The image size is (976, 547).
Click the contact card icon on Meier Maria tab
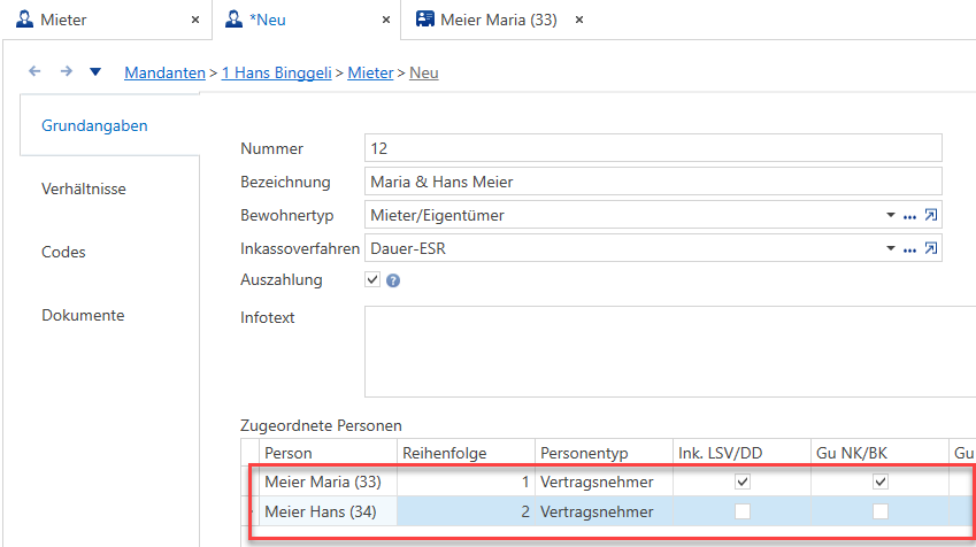[425, 19]
